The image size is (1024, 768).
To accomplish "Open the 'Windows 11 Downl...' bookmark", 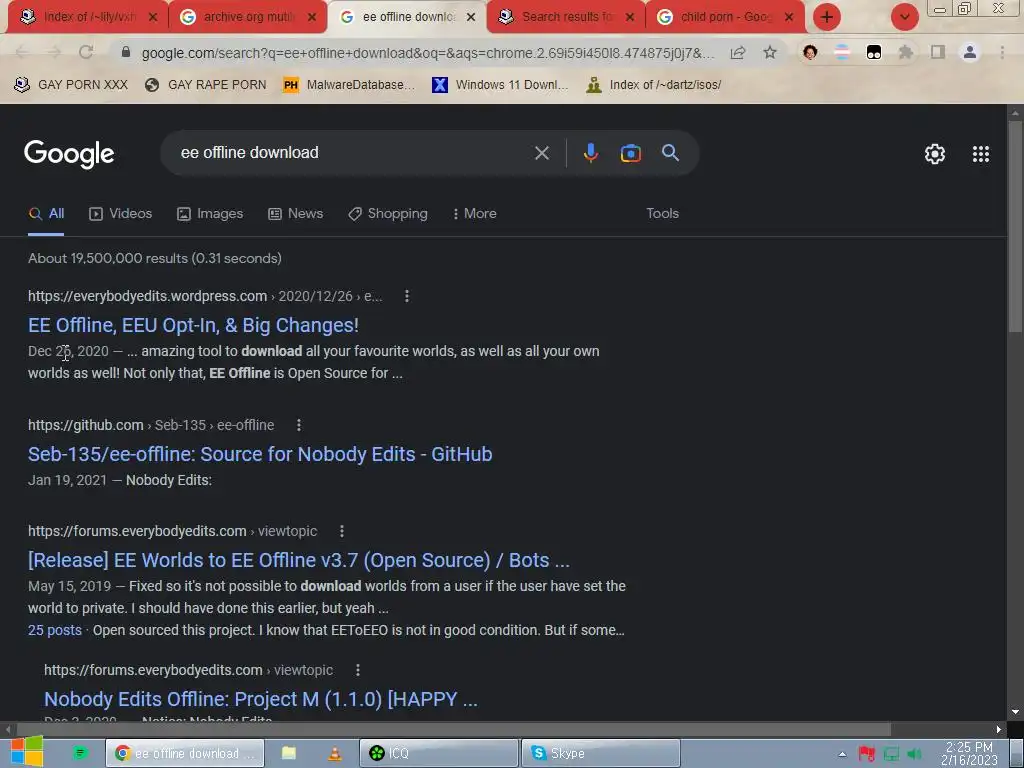I will (500, 85).
